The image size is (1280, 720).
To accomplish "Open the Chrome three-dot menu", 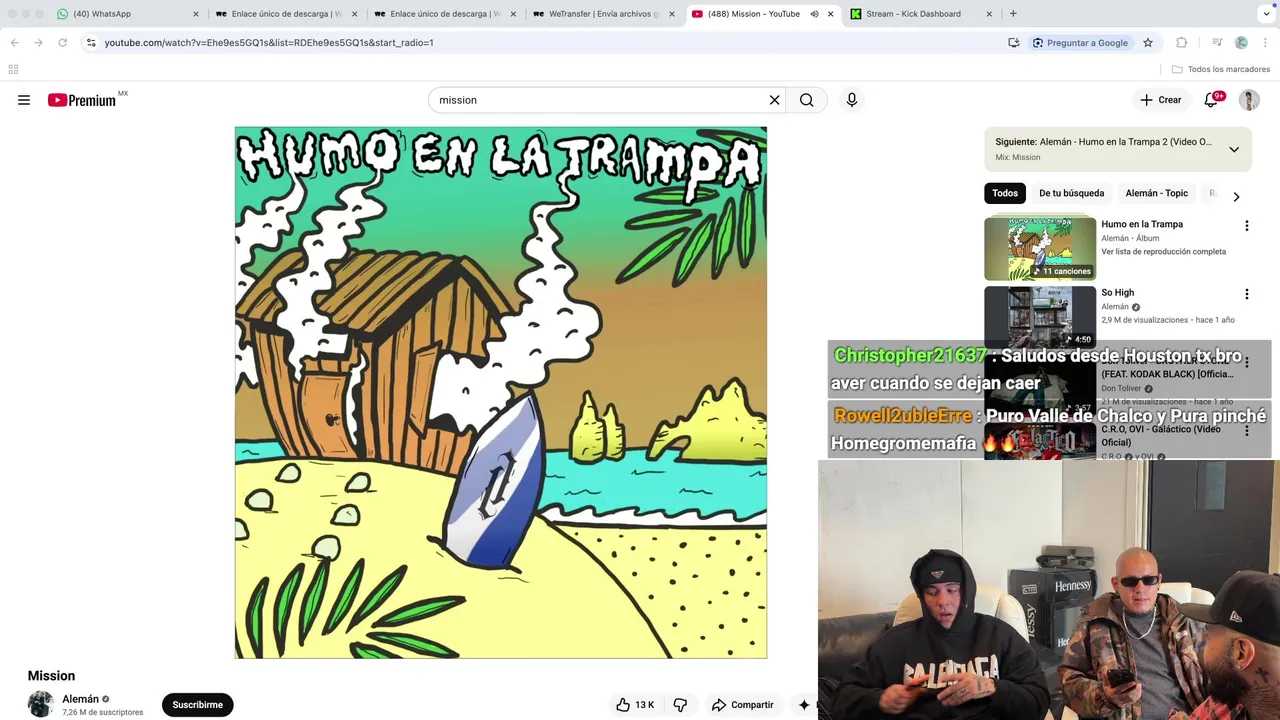I will point(1265,42).
